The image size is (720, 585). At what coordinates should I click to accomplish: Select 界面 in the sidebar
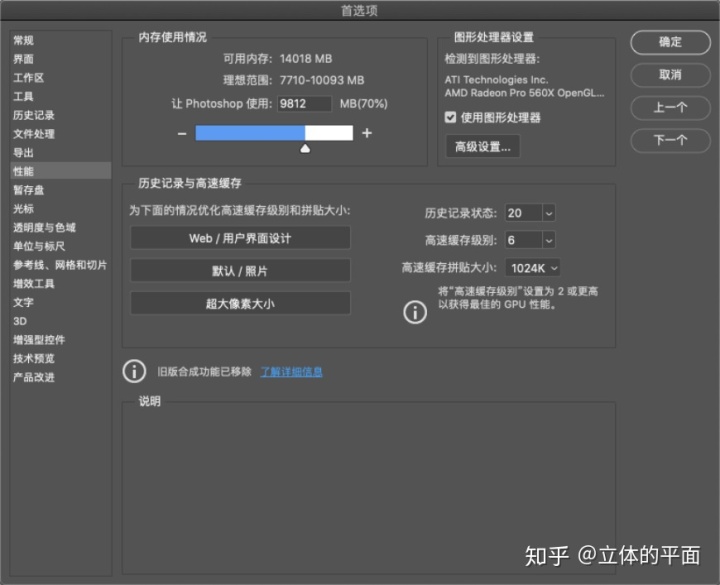[x=60, y=59]
